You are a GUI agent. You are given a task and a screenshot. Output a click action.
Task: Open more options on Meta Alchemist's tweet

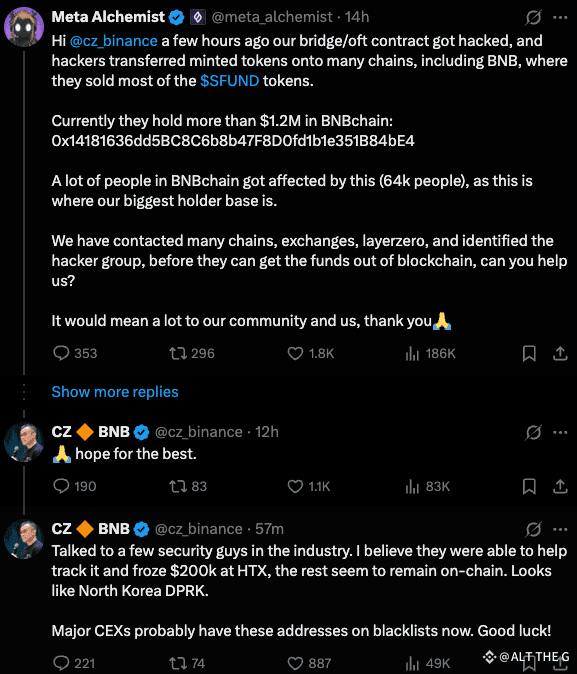[560, 17]
